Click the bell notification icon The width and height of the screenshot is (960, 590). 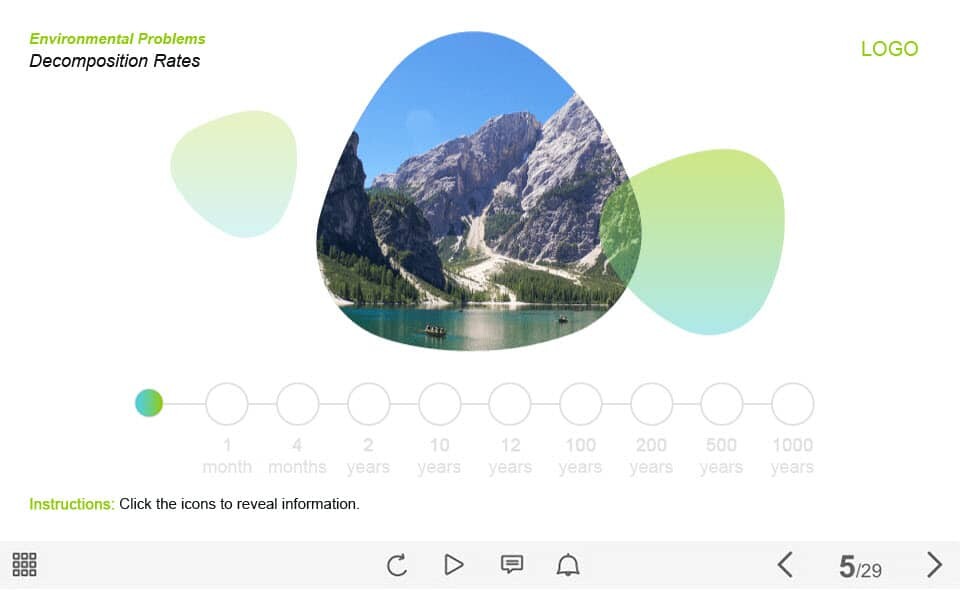[568, 564]
